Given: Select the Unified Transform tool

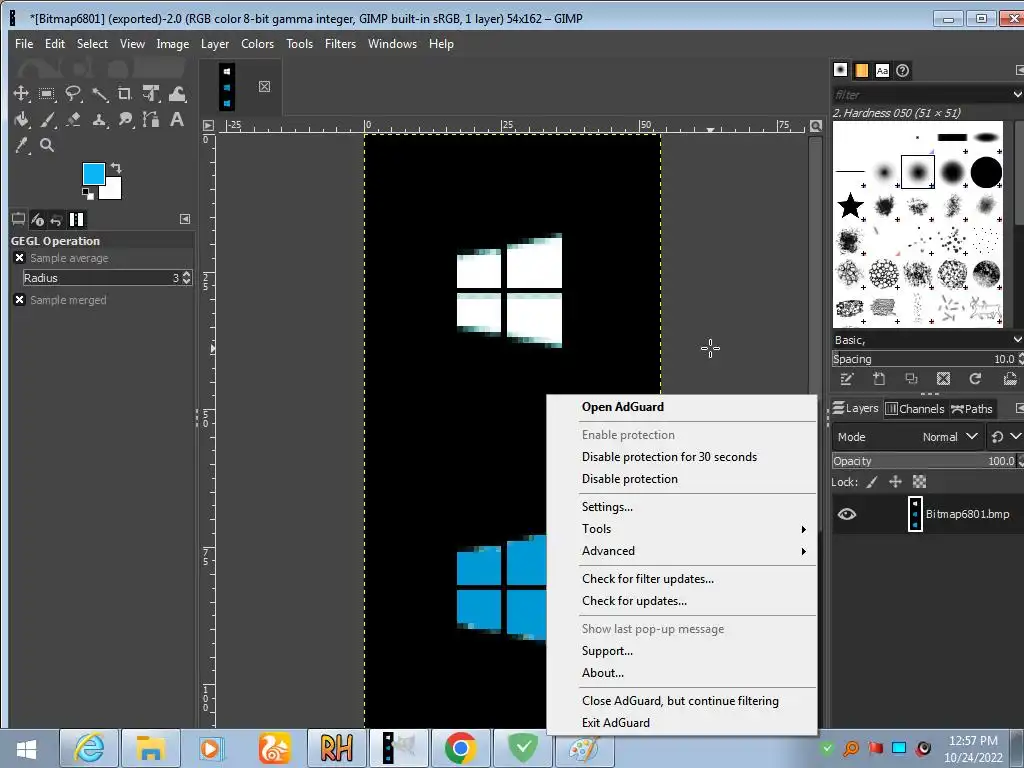Looking at the screenshot, I should point(151,93).
